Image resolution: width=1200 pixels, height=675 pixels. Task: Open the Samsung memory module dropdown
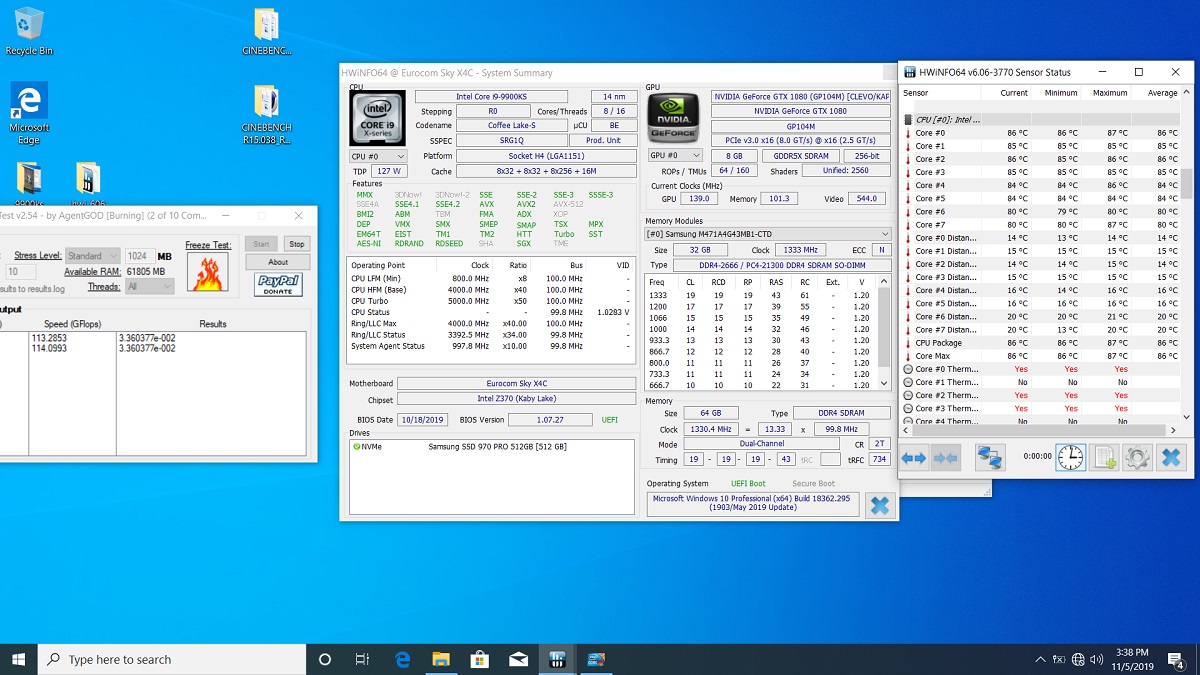click(x=769, y=234)
